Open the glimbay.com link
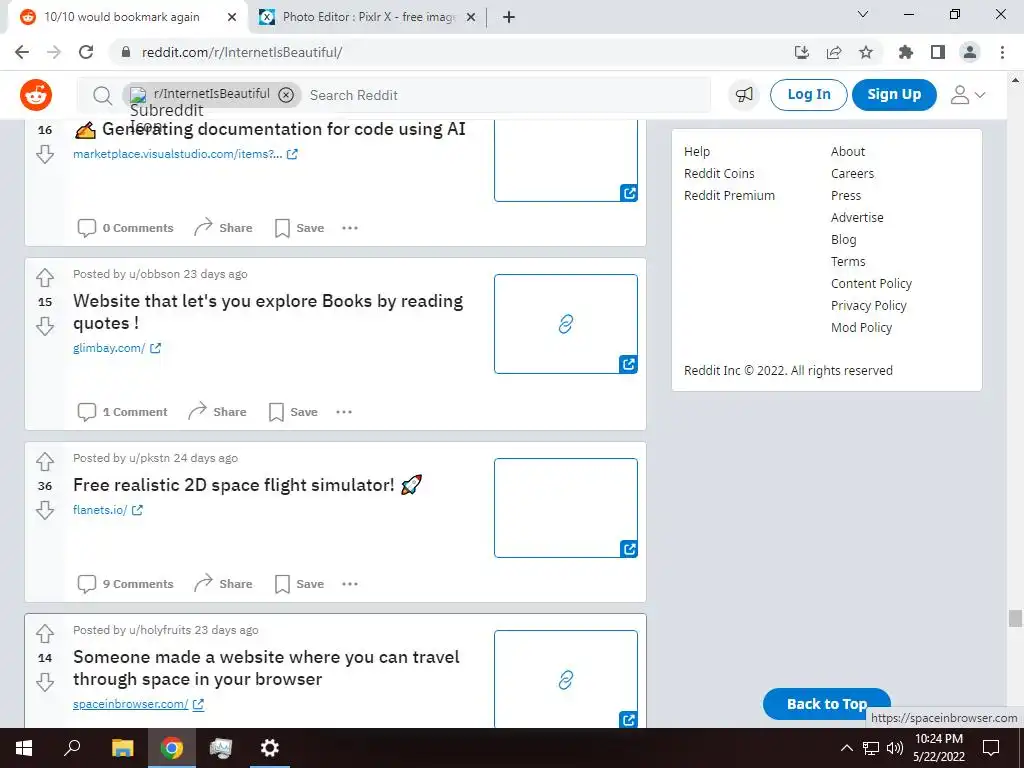This screenshot has height=768, width=1024. coord(116,348)
